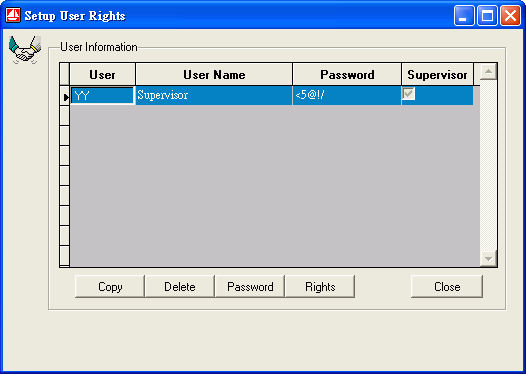Screen dimensions: 526x374
Task: Select the YY user cell
Action: (102, 96)
